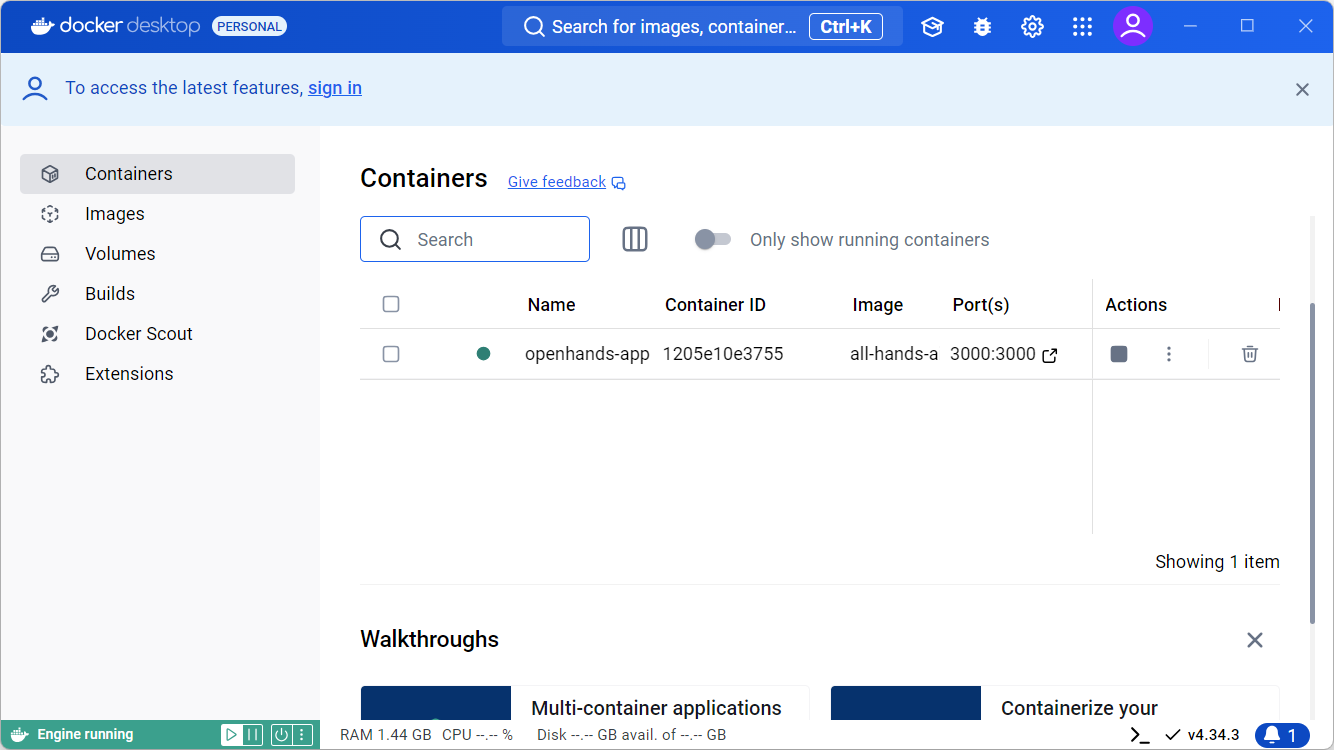The image size is (1334, 750).
Task: Select the openhands-app row checkbox
Action: [391, 353]
